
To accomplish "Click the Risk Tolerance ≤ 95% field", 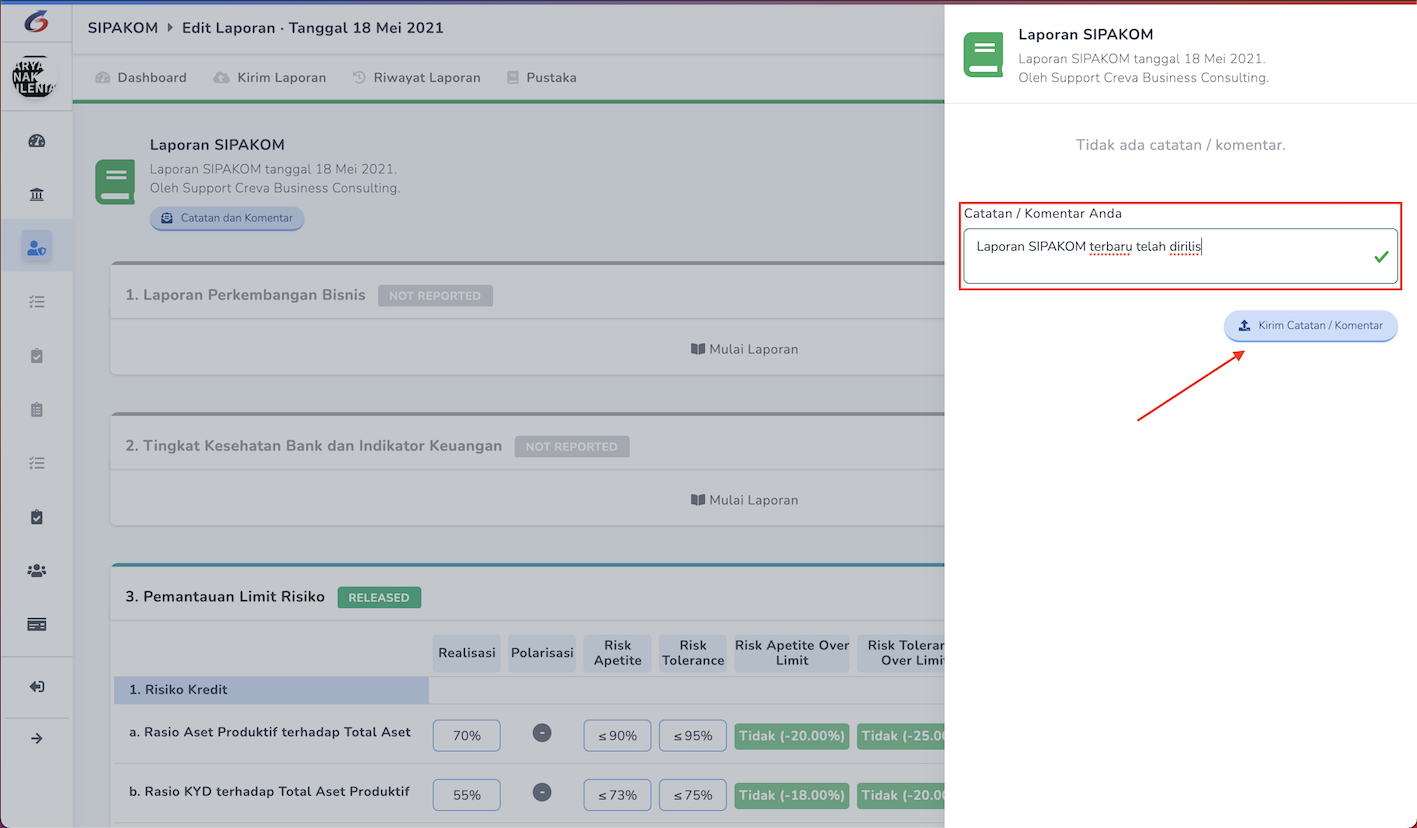I will [693, 736].
